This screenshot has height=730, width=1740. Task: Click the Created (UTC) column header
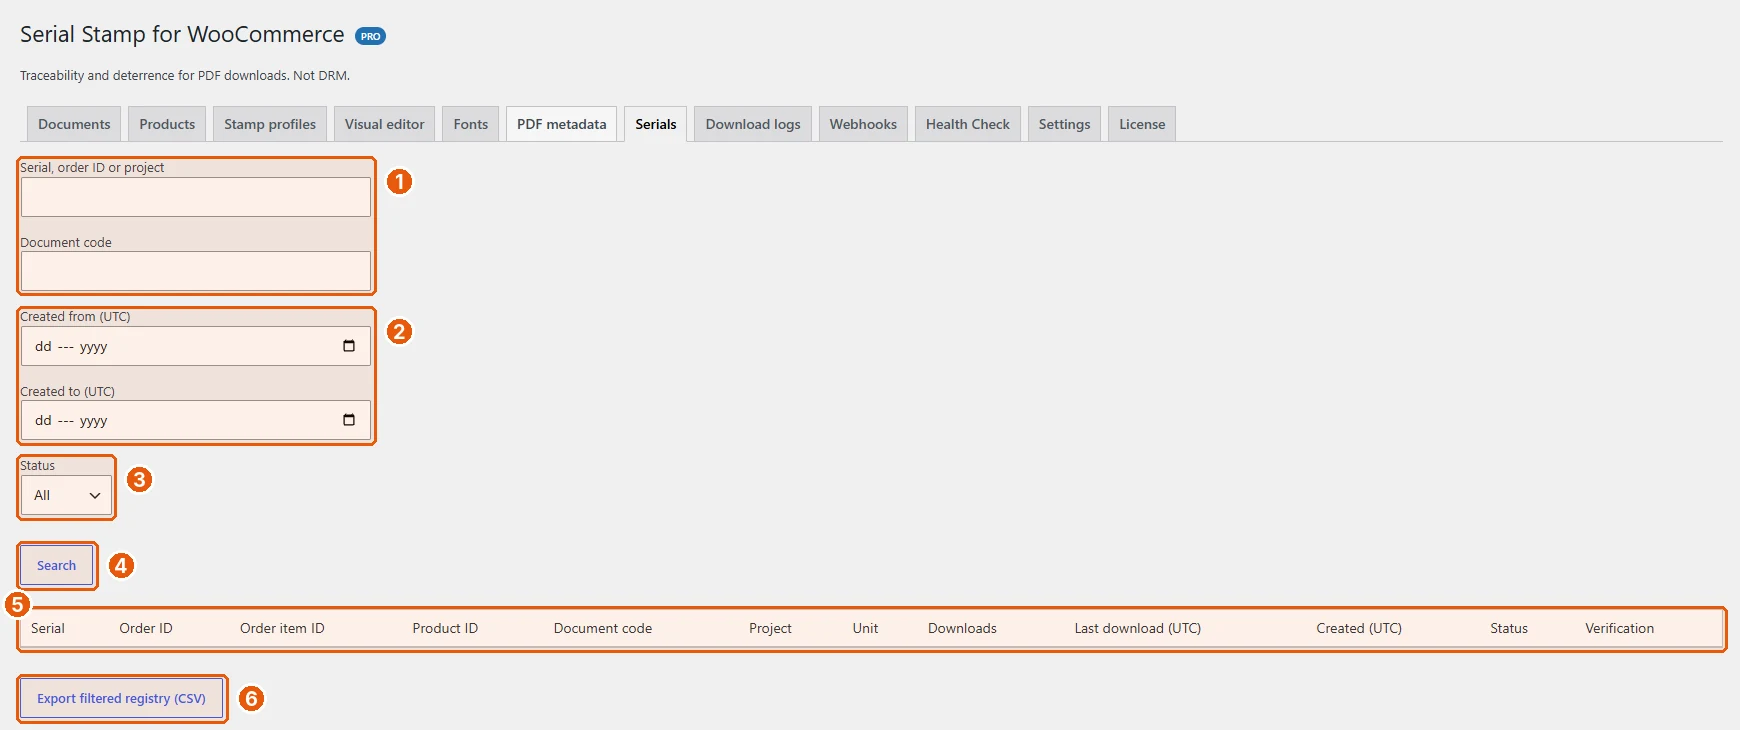click(x=1359, y=628)
